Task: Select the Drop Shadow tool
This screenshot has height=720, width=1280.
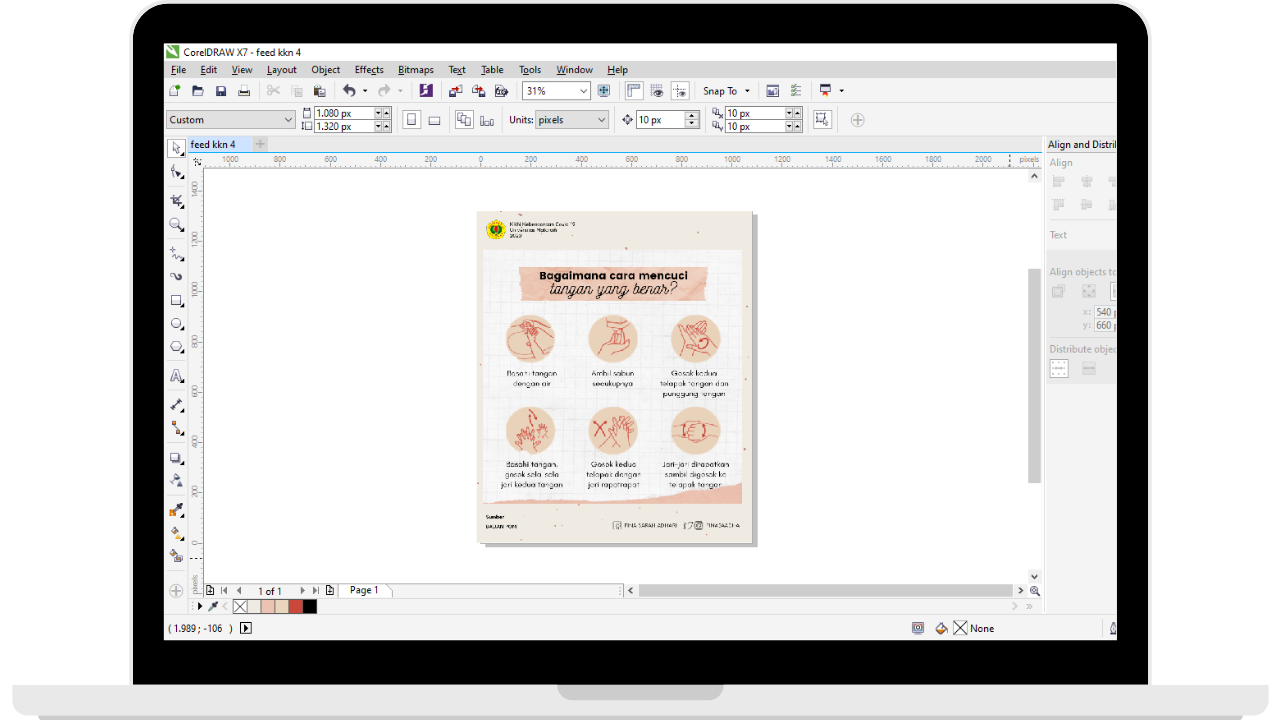Action: coord(176,458)
